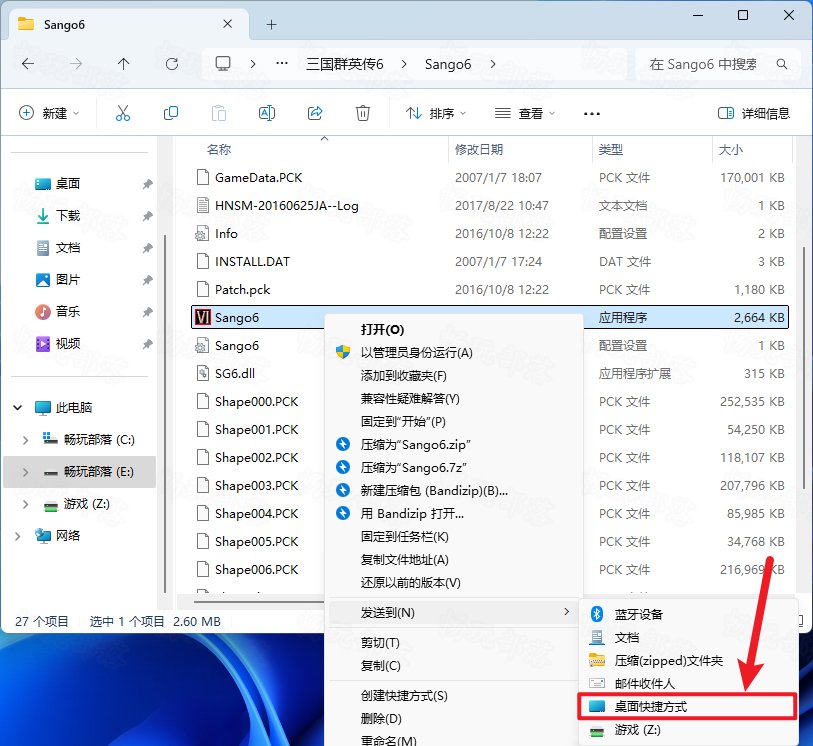Expand the 游戏 (Z:) drive node
The height and width of the screenshot is (746, 813).
pos(25,504)
